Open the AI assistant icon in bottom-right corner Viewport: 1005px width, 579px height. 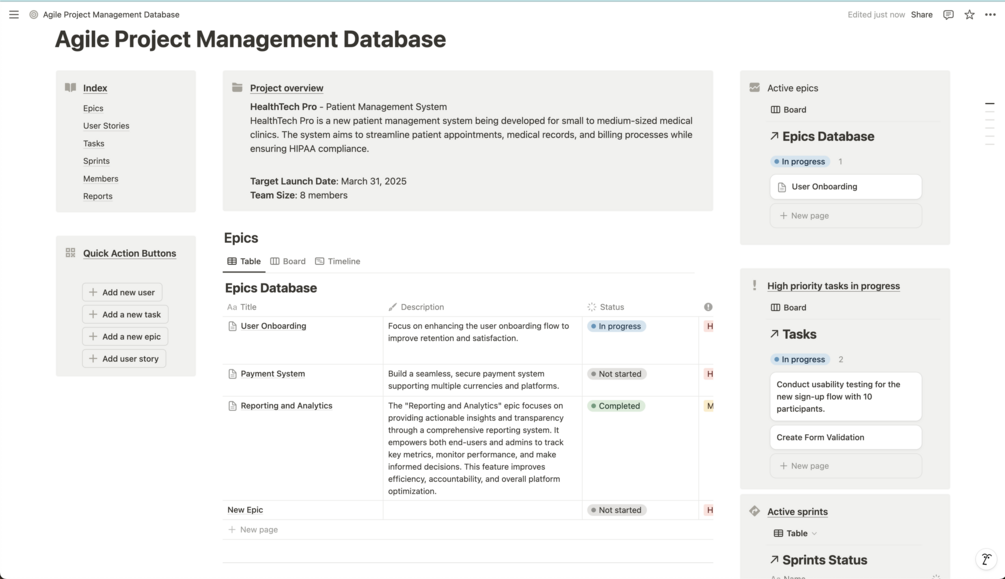point(986,559)
